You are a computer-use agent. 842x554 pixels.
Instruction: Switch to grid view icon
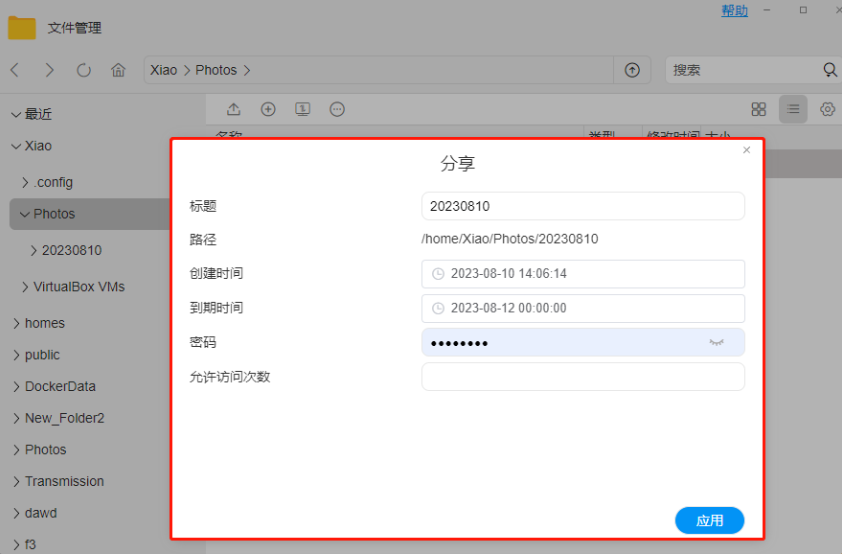[759, 109]
